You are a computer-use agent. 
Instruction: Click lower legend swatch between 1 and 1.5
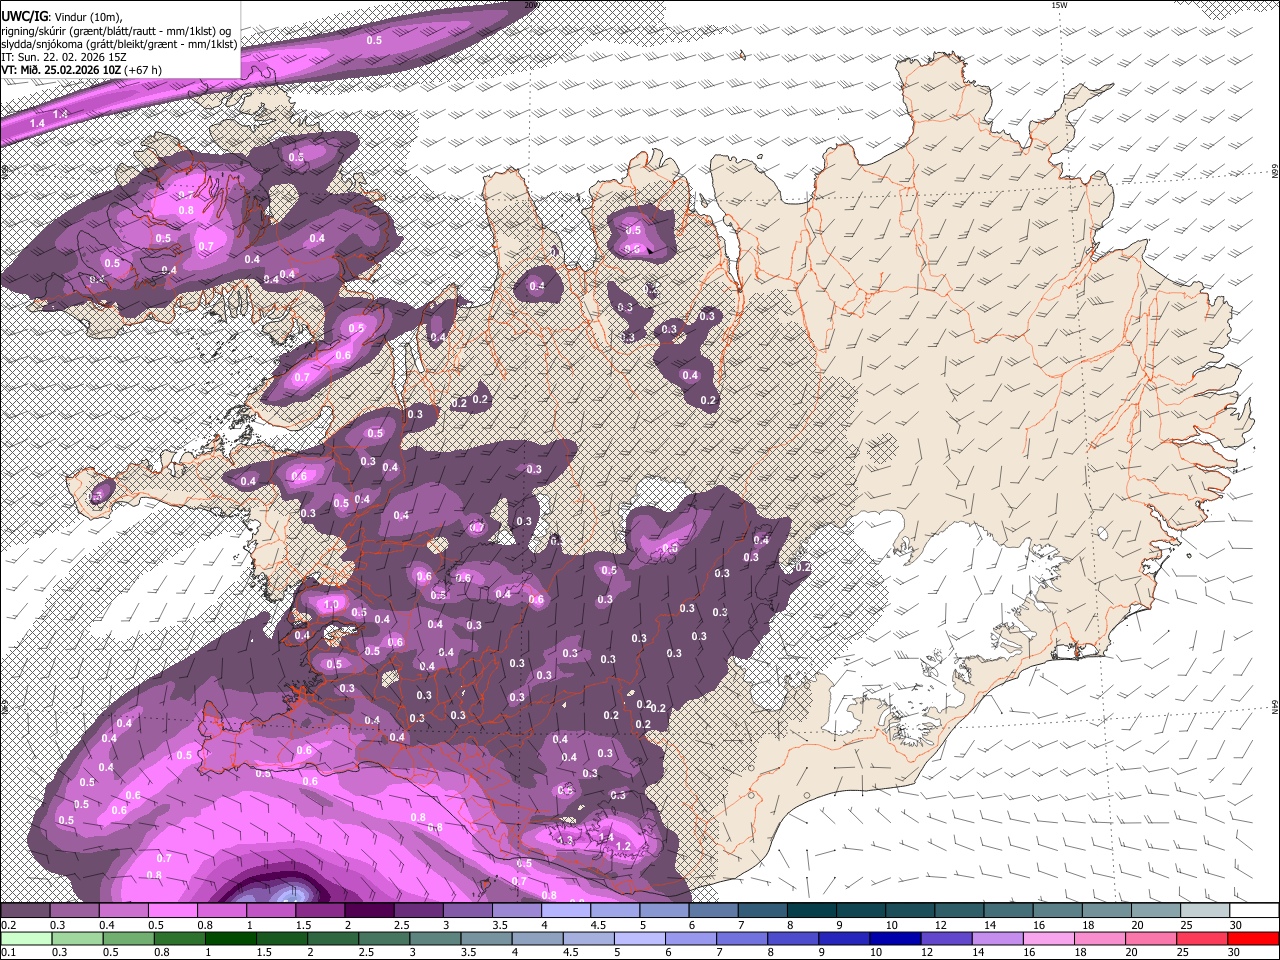point(230,939)
